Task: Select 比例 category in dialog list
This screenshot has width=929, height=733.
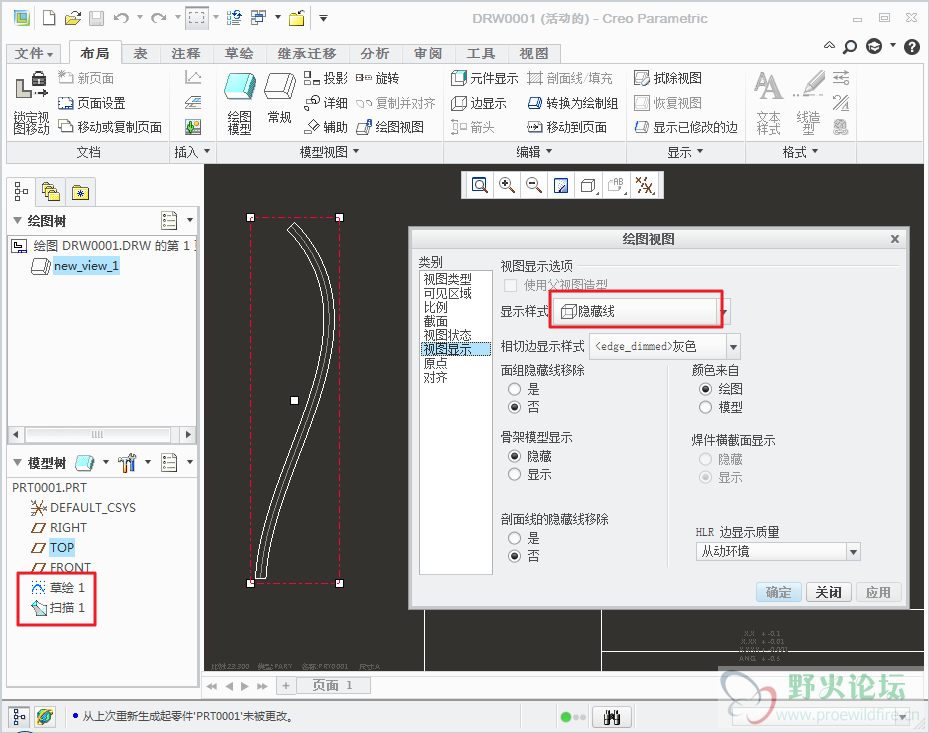Action: coord(435,307)
